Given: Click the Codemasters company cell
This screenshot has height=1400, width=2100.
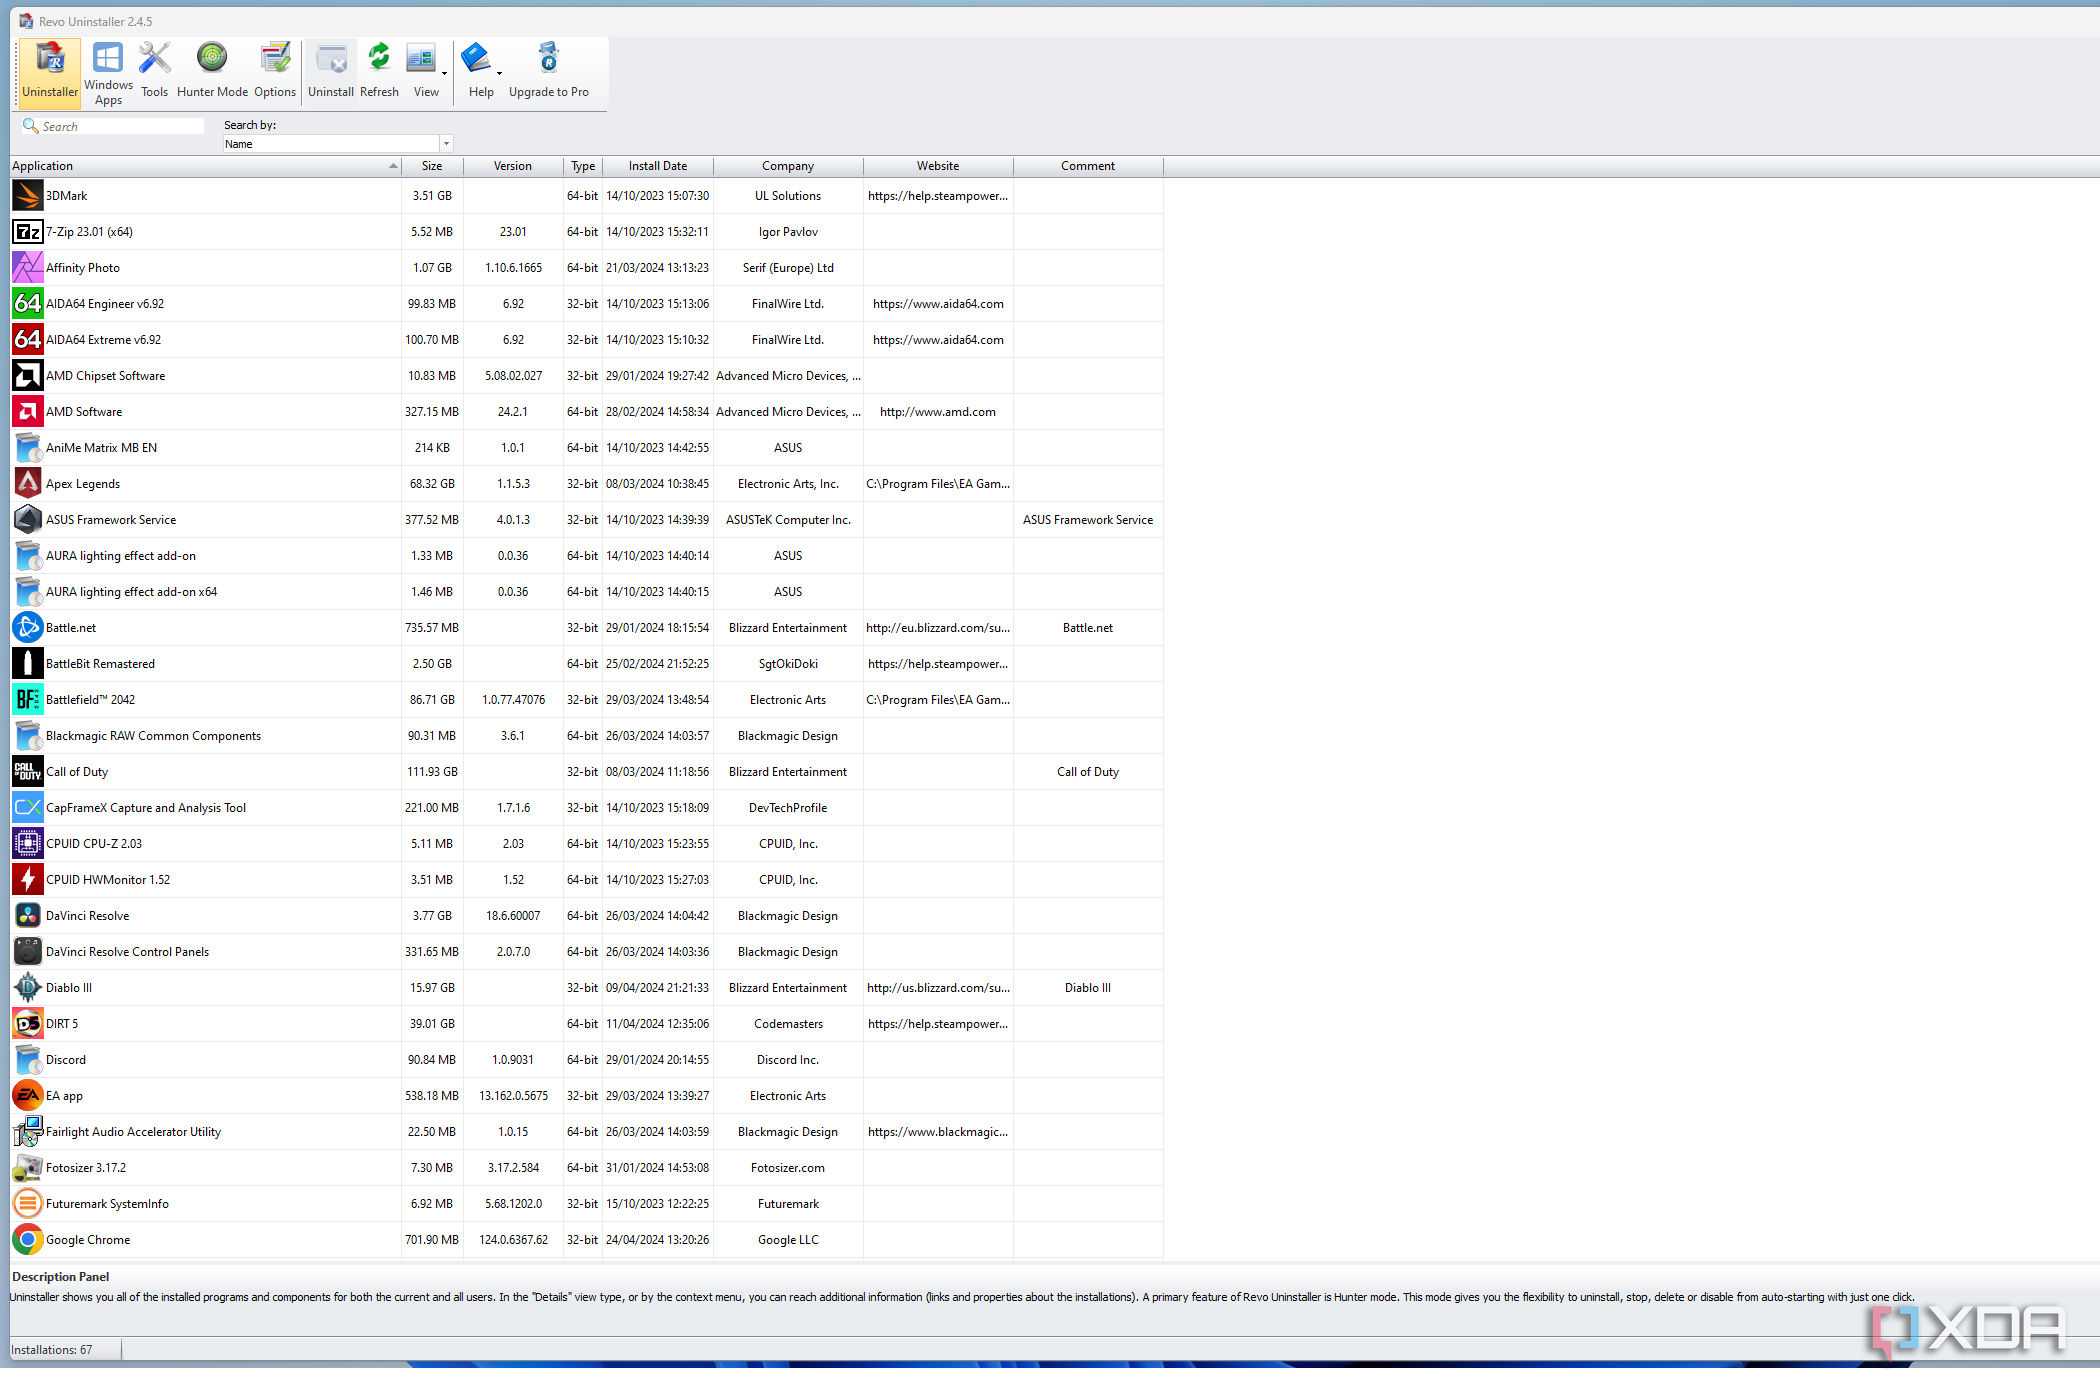Looking at the screenshot, I should 788,1024.
